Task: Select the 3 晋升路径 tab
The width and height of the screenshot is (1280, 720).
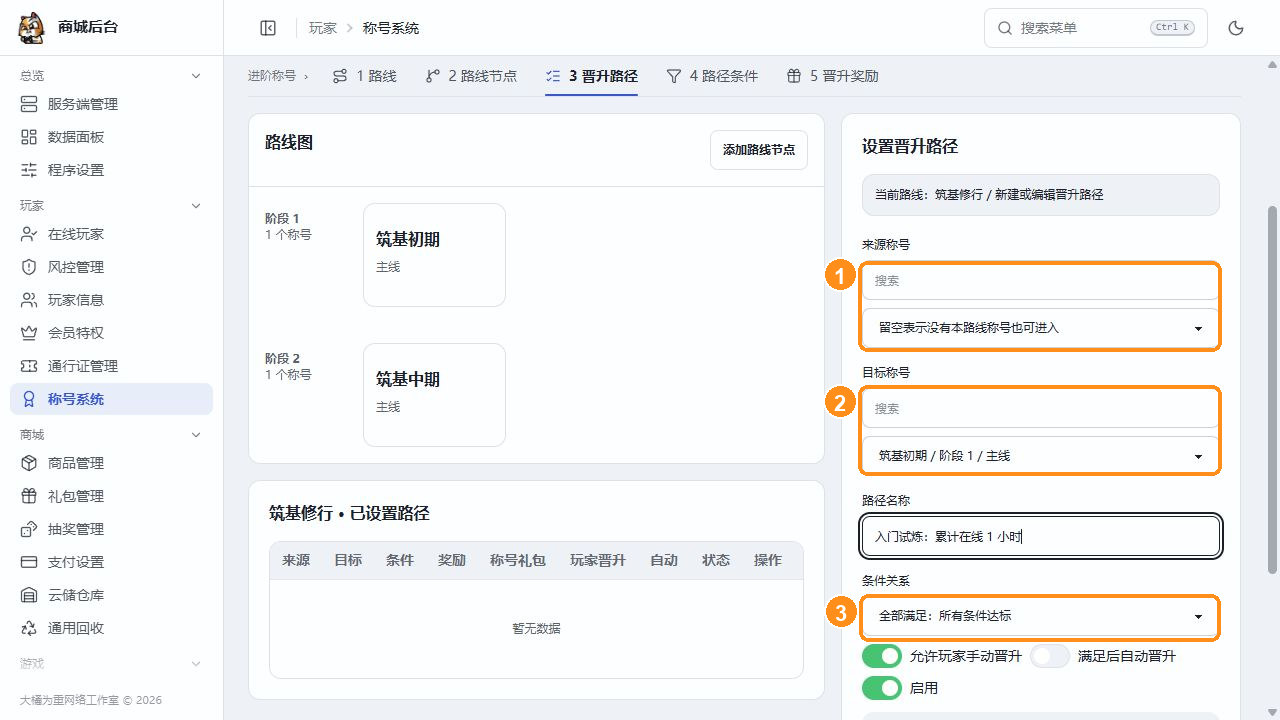Action: [x=591, y=76]
